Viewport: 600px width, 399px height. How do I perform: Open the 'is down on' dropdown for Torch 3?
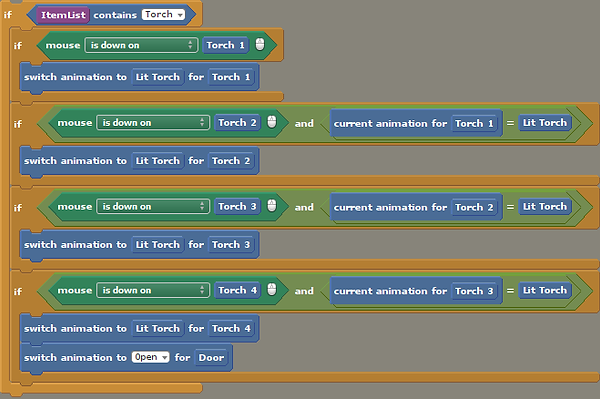coord(153,207)
